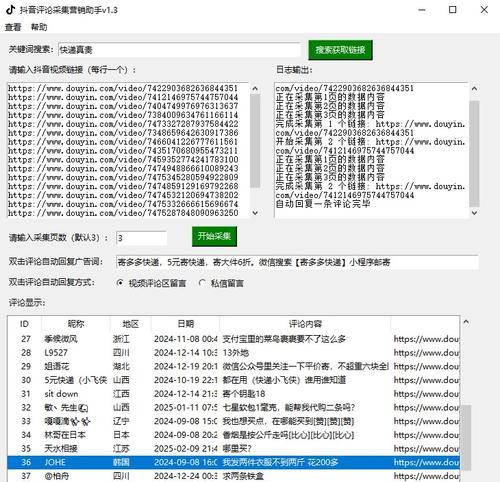Image resolution: width=500 pixels, height=482 pixels.
Task: Open the 帮助 menu
Action: point(39,27)
